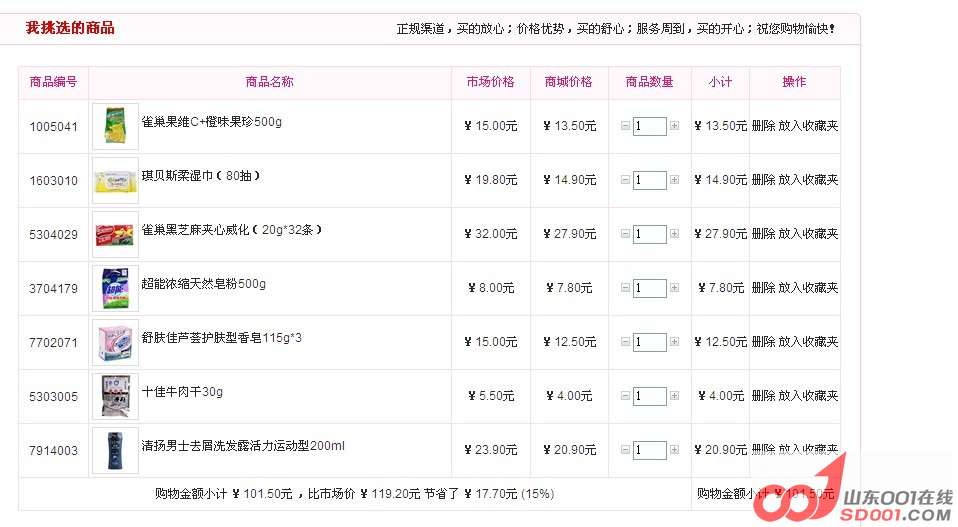Viewport: 958px width, 527px height.
Task: Increase quantity of item 7914003 with plus
Action: point(674,449)
